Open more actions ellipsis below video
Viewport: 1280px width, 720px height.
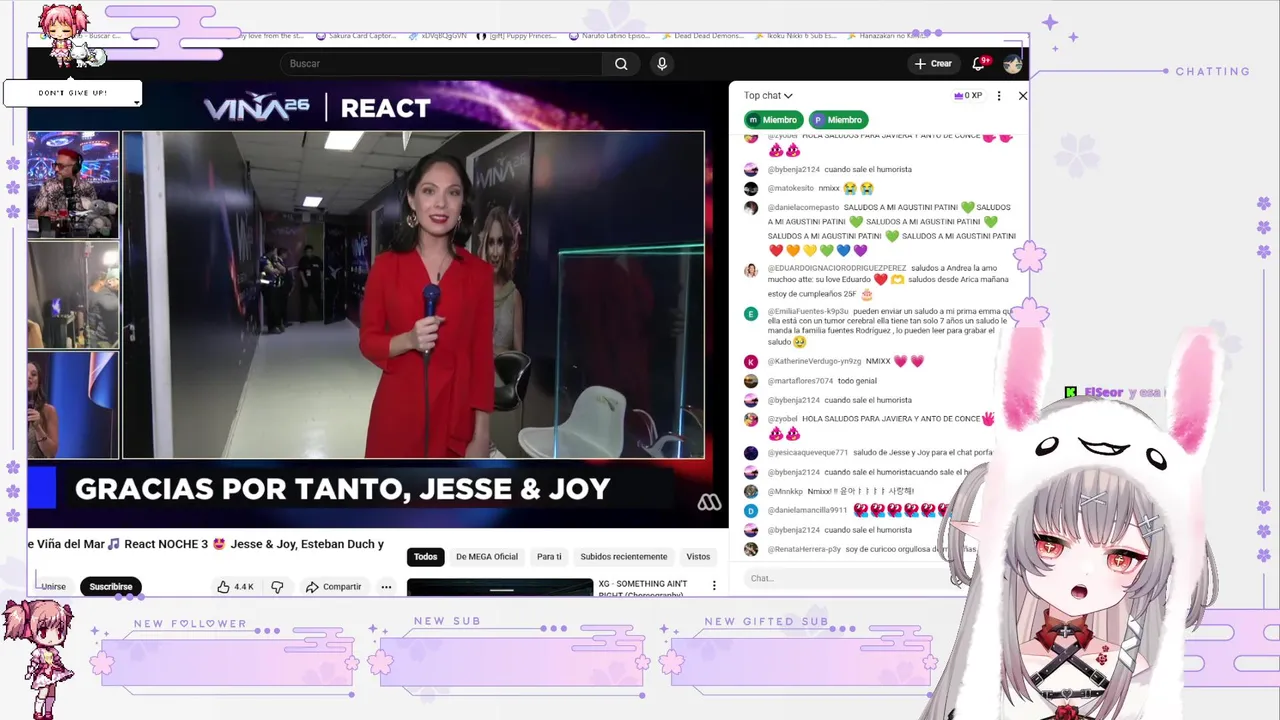coord(386,587)
